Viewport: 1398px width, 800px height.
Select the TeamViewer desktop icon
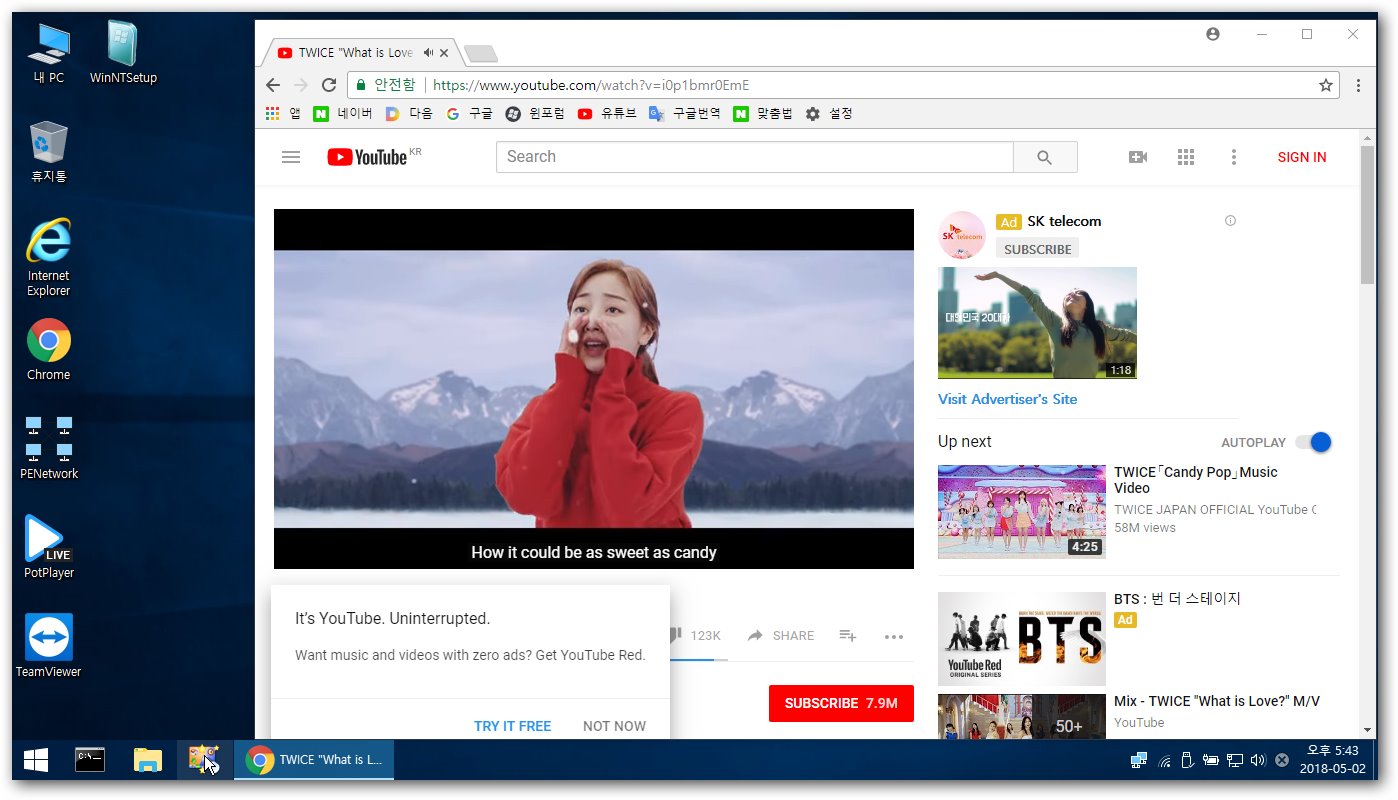[x=49, y=646]
